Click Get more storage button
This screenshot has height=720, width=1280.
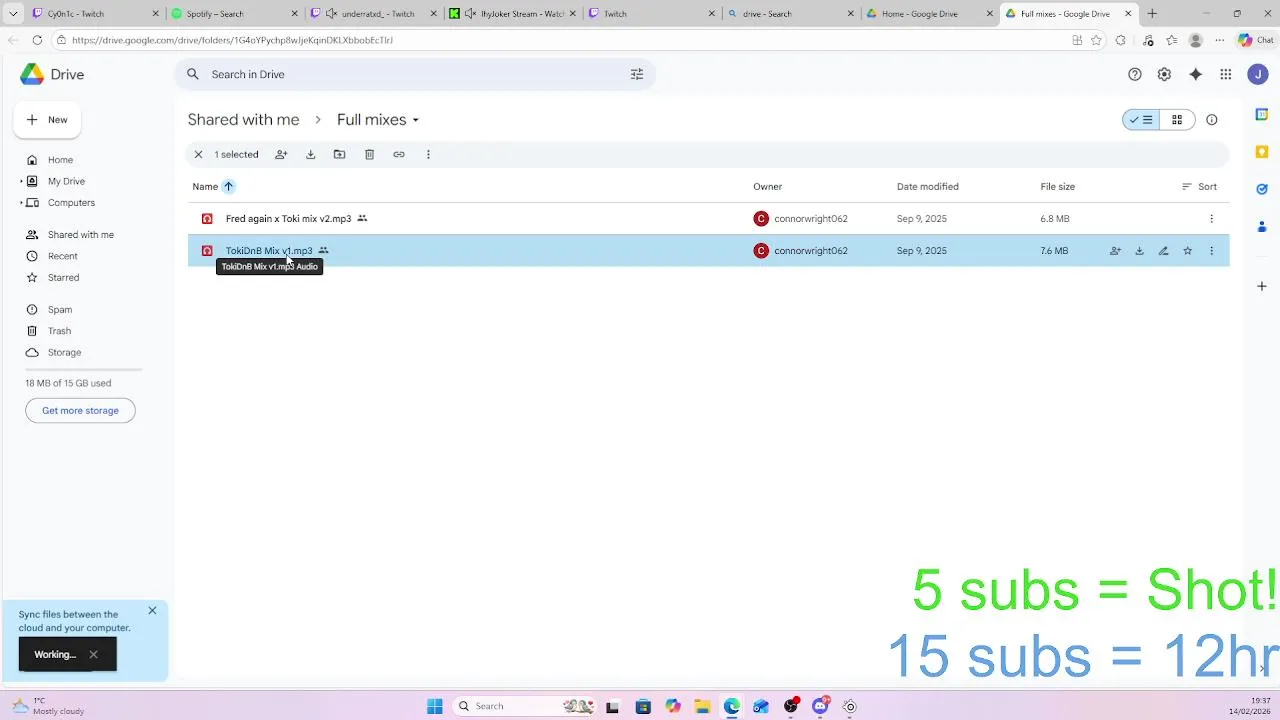[80, 411]
